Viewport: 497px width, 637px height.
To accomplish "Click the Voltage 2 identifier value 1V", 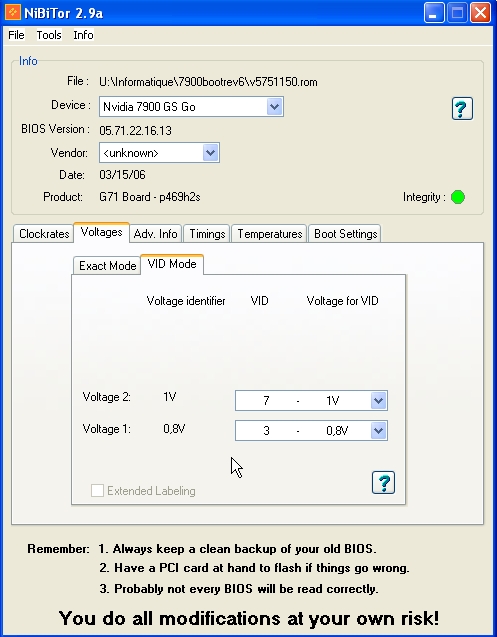I will pyautogui.click(x=169, y=397).
